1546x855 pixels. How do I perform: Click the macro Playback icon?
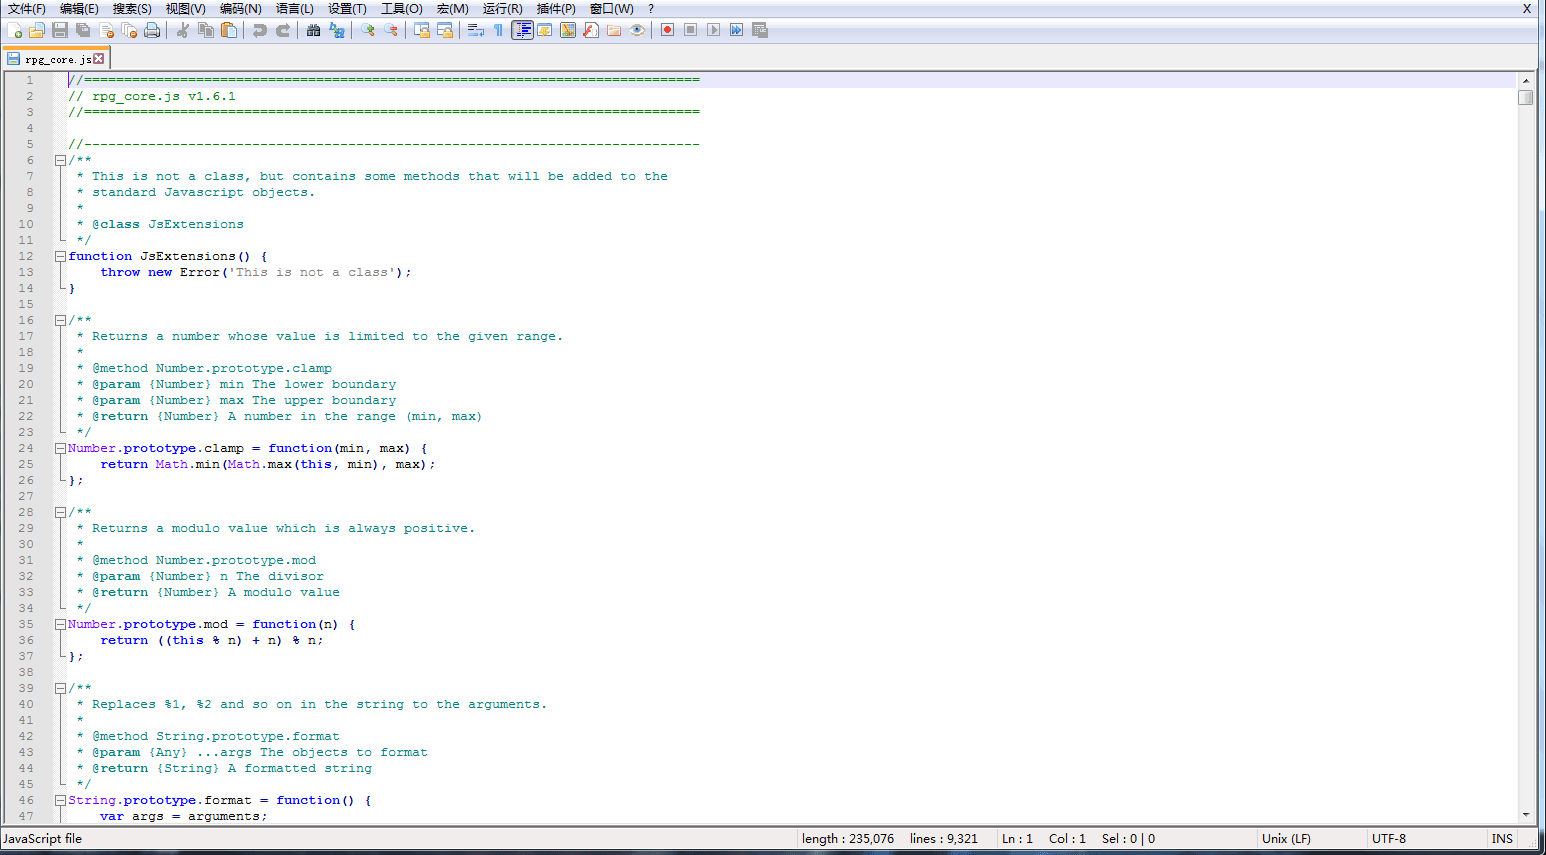point(713,30)
